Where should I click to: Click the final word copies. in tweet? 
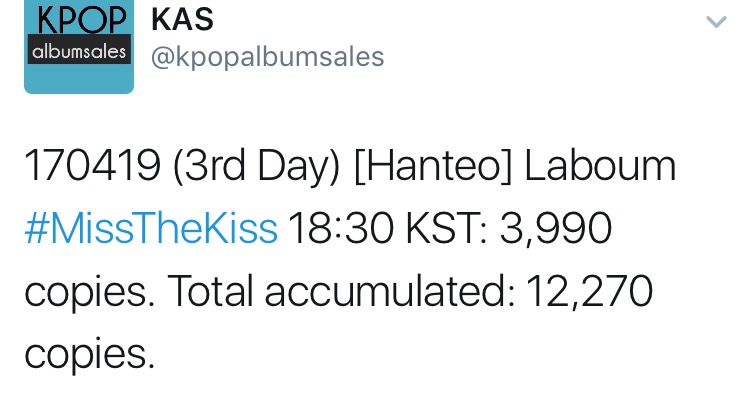90,356
